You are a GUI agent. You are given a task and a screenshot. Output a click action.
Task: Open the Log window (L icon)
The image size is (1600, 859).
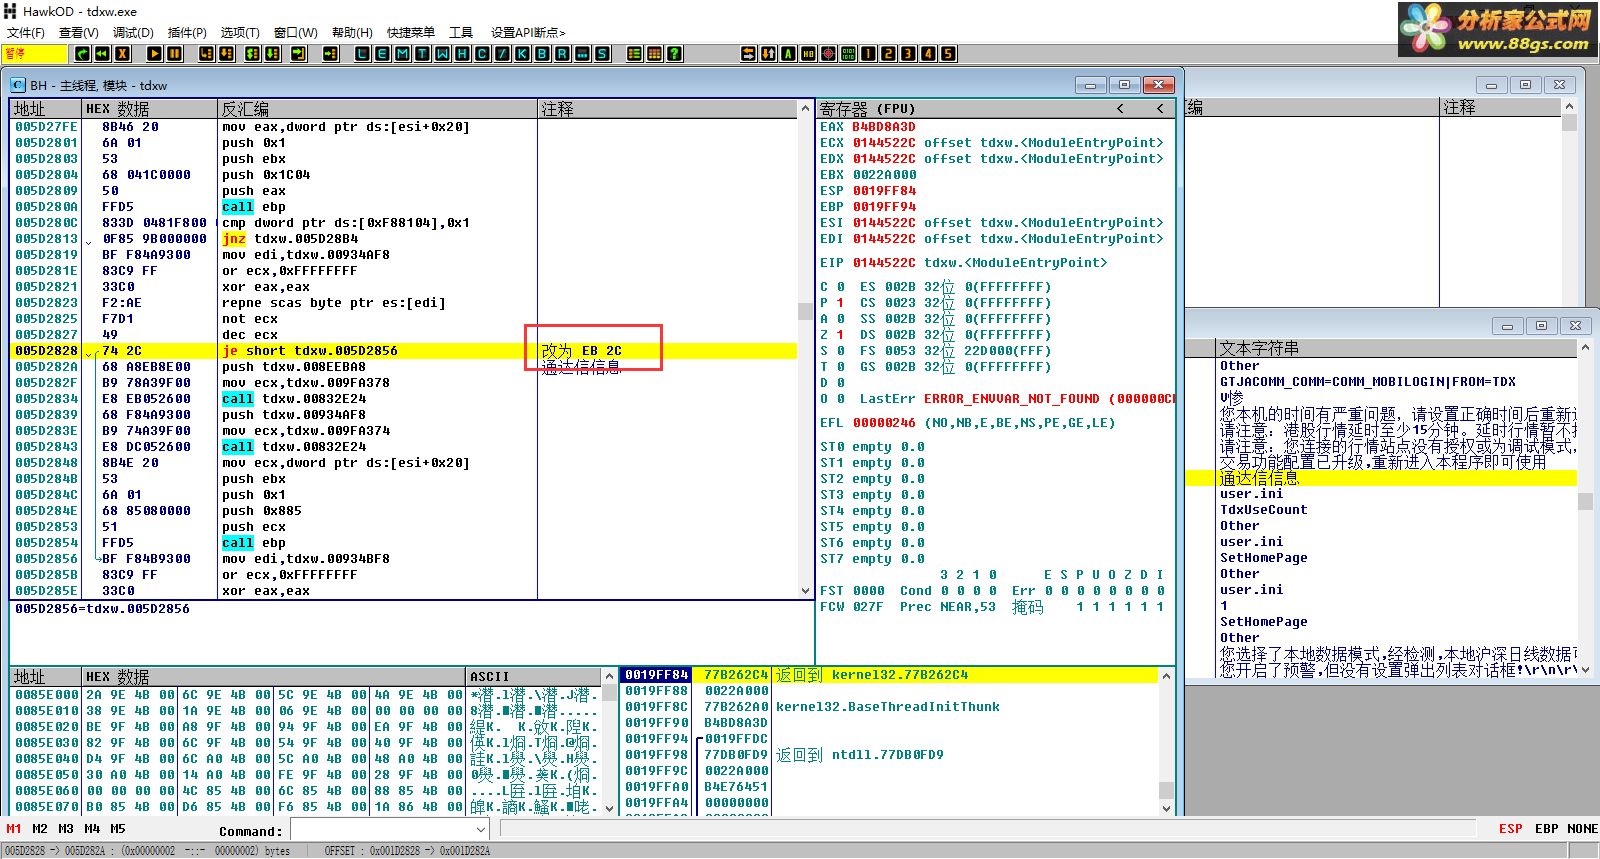point(362,54)
